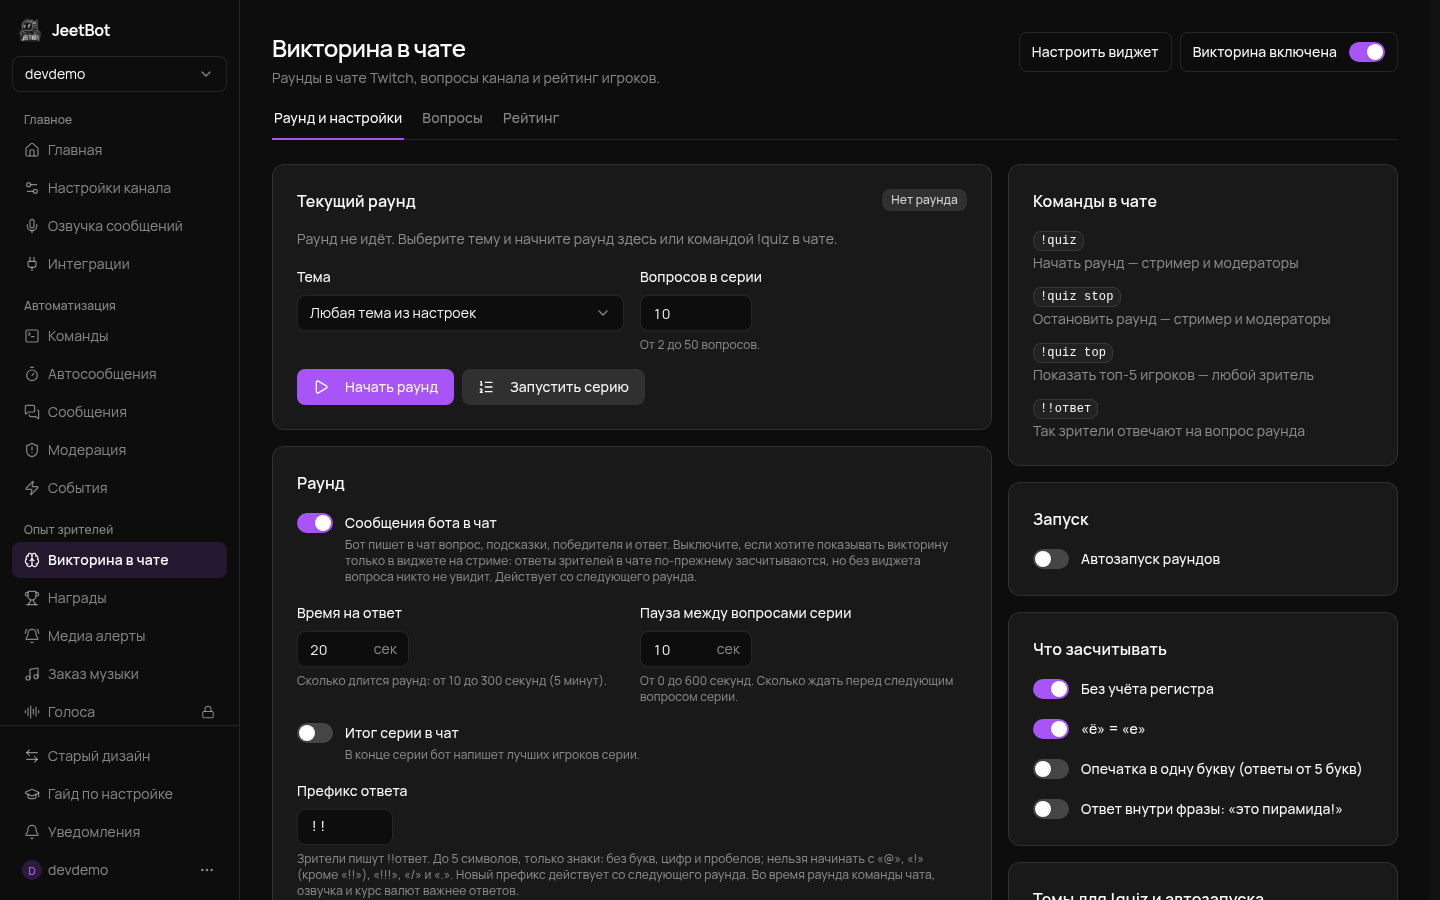This screenshot has width=1440, height=900.
Task: Click the list icon in Запустить серию
Action: [486, 387]
